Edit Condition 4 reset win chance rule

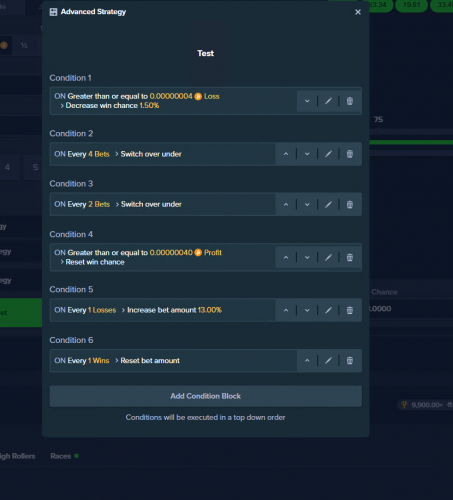pos(328,257)
